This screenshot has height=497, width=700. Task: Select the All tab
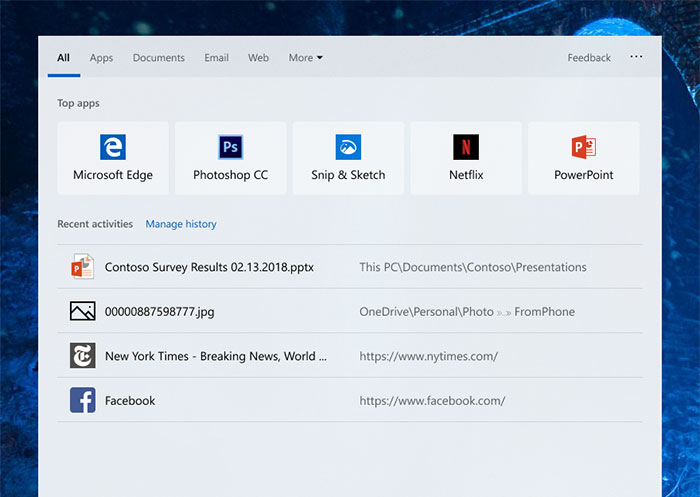click(x=63, y=58)
